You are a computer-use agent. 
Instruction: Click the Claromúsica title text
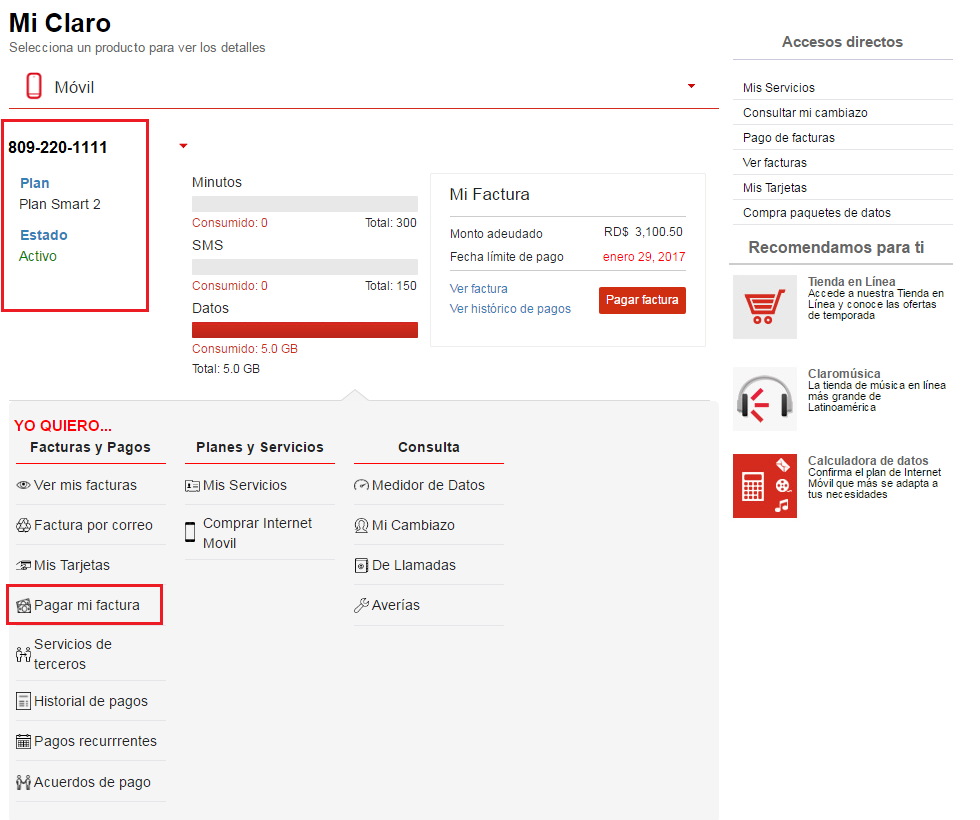(844, 373)
